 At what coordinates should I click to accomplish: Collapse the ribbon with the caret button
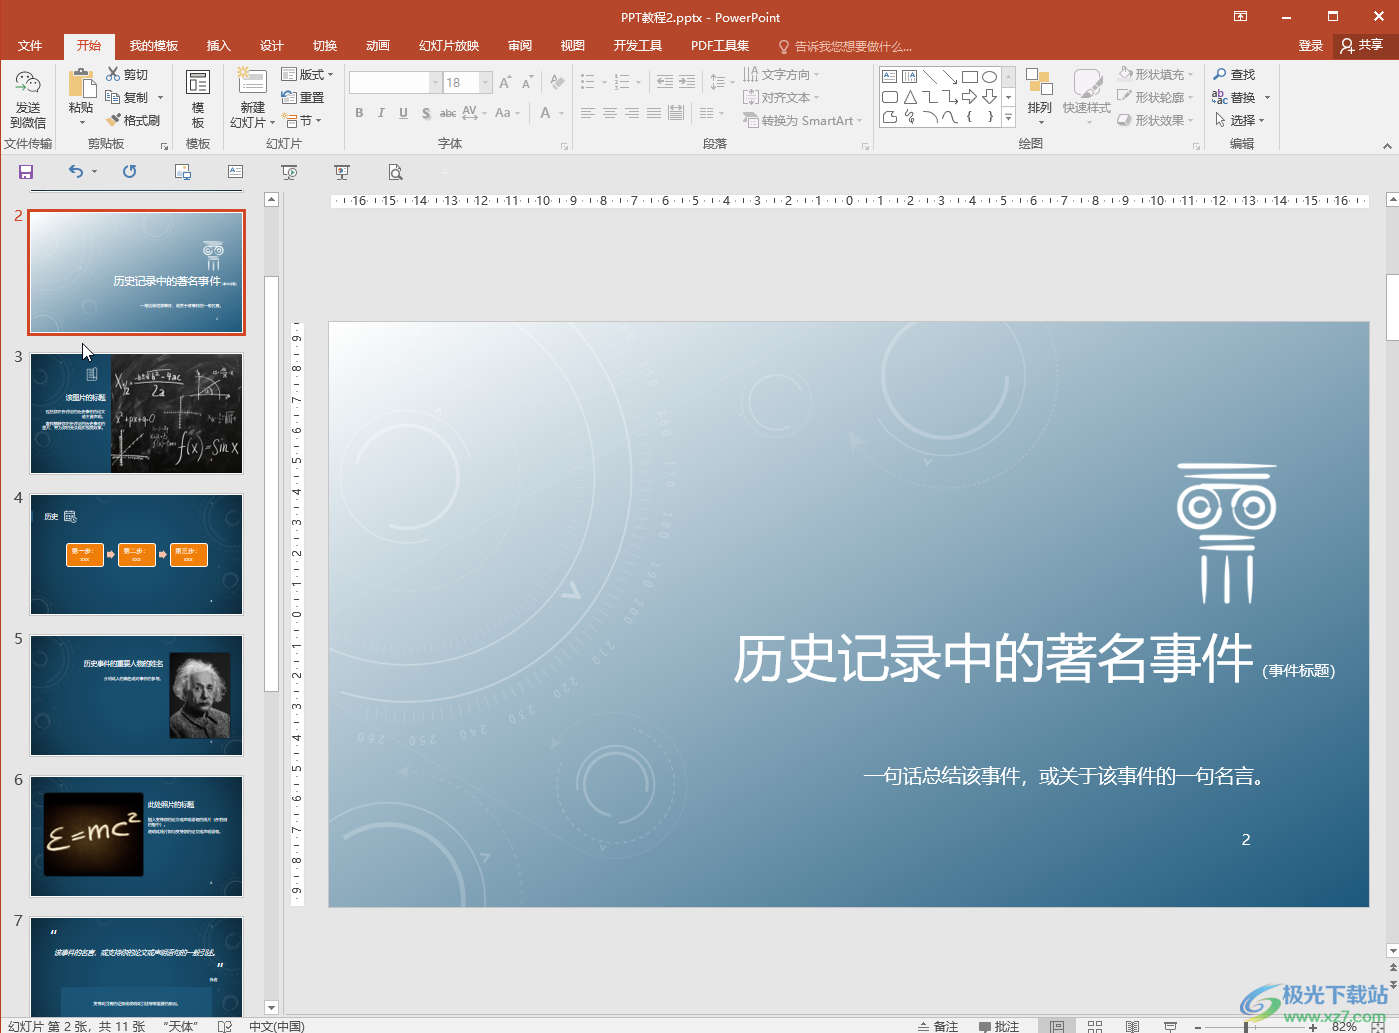[x=1387, y=146]
